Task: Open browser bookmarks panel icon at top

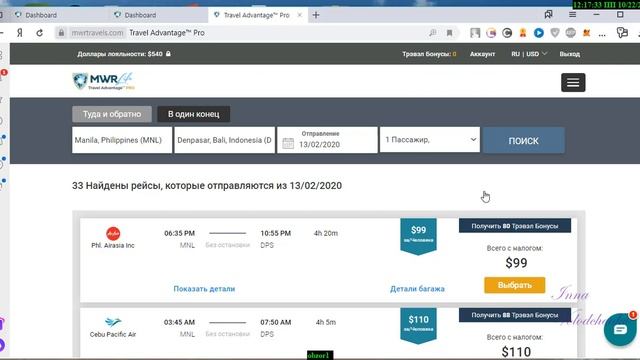Action: pyautogui.click(x=549, y=15)
